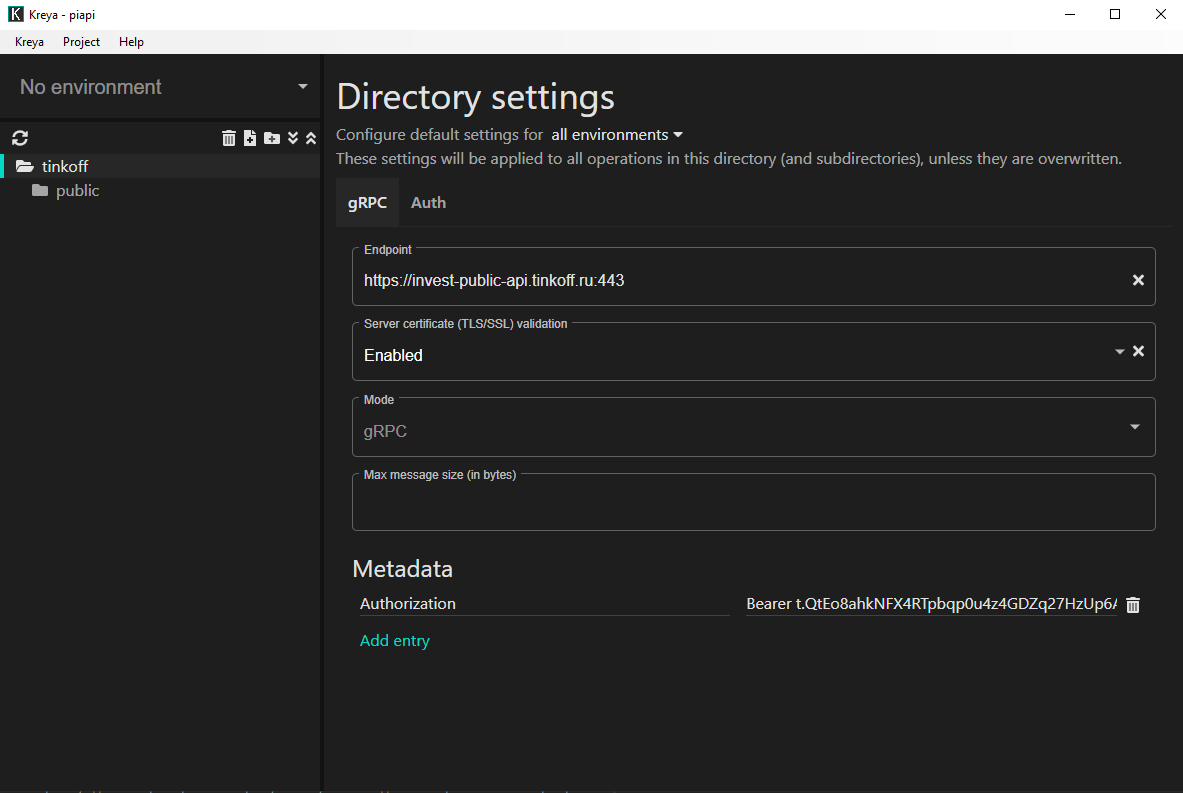Reset the certificate validation setting with X
Screen dimensions: 1183x793
tap(1138, 351)
